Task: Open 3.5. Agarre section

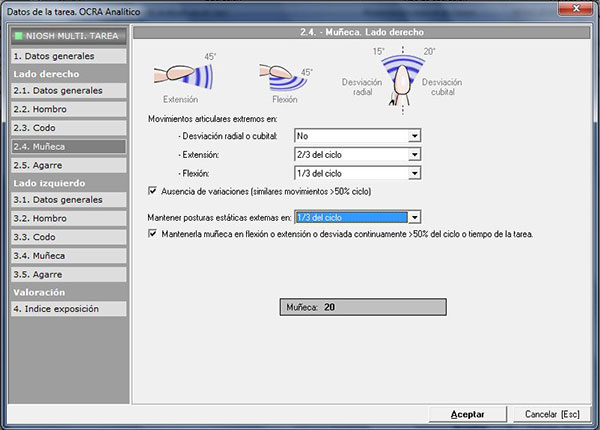Action: coord(68,274)
